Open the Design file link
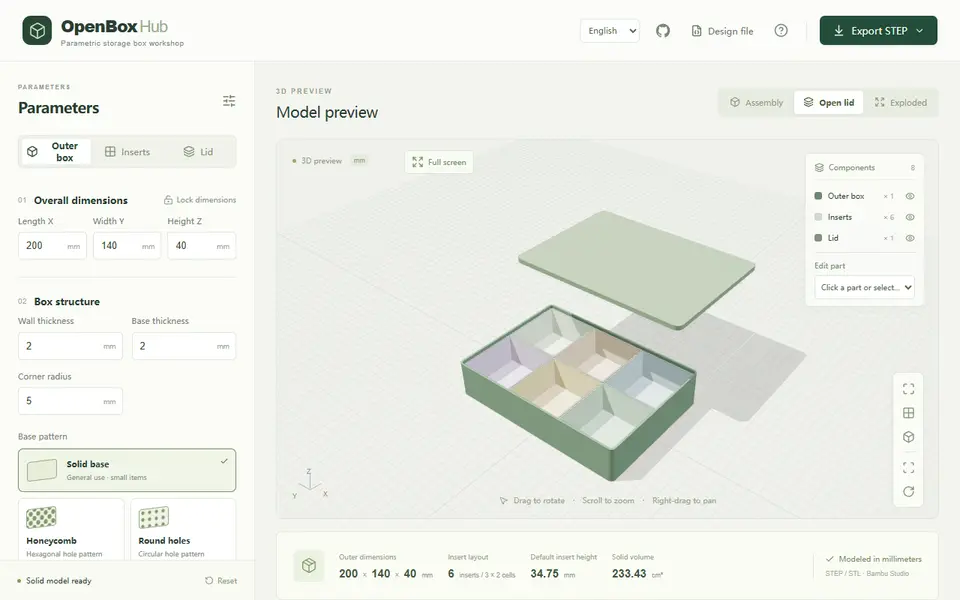Image resolution: width=960 pixels, height=600 pixels. click(x=722, y=31)
